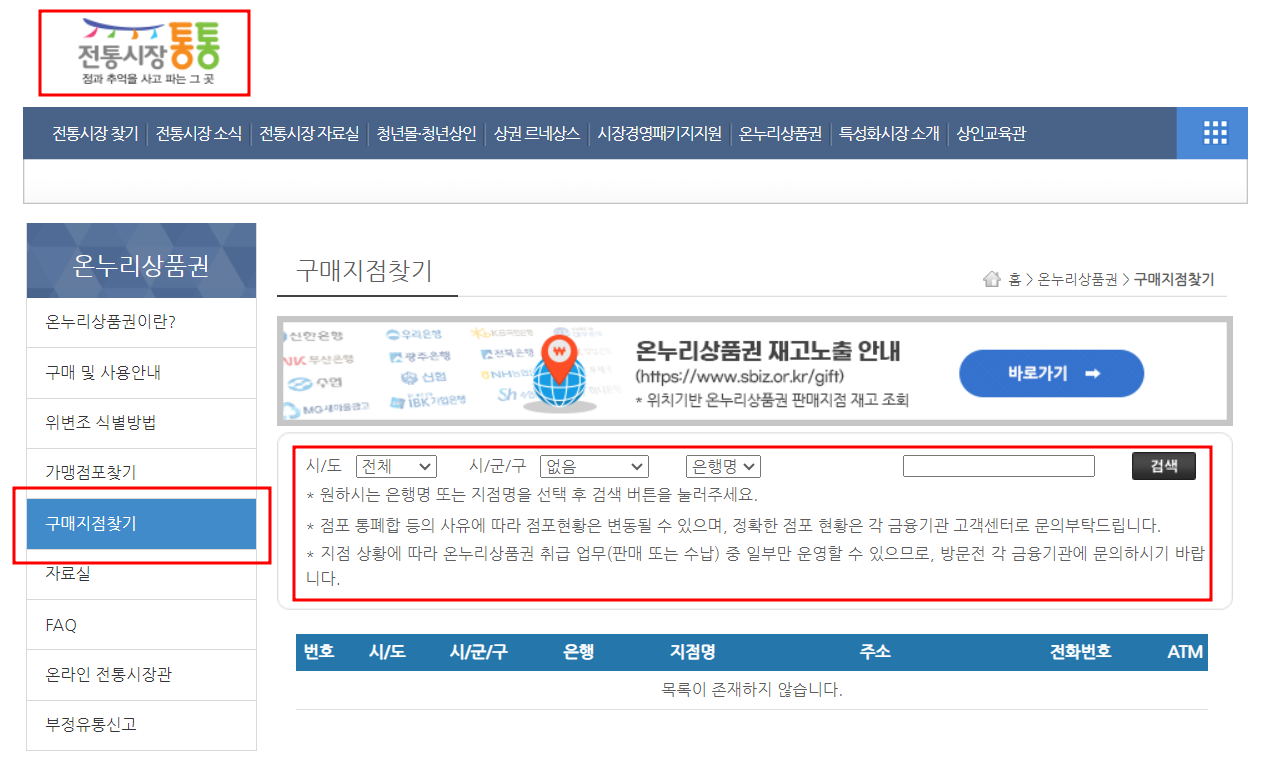Click the 바로가기 button in the banner
This screenshot has width=1281, height=774.
coord(1050,372)
